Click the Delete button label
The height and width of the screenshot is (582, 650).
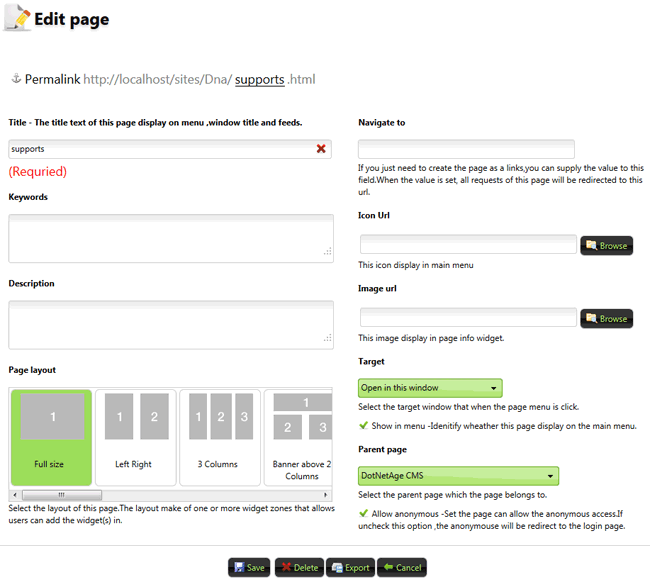[x=306, y=568]
